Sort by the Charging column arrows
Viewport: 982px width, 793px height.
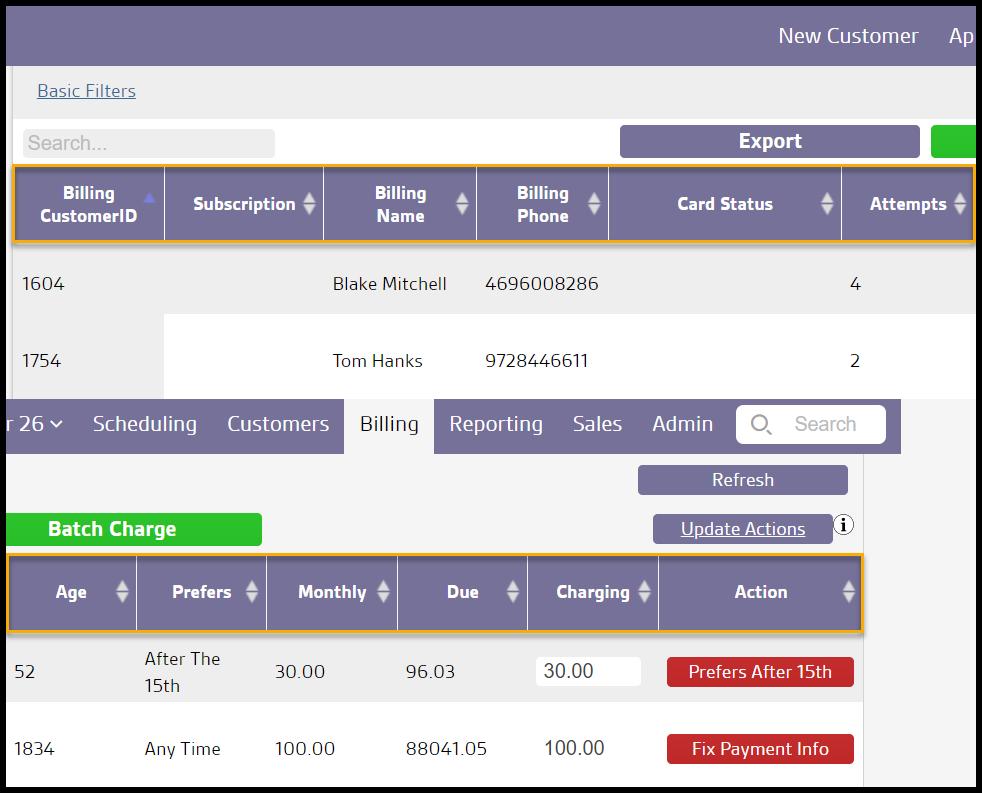click(643, 592)
